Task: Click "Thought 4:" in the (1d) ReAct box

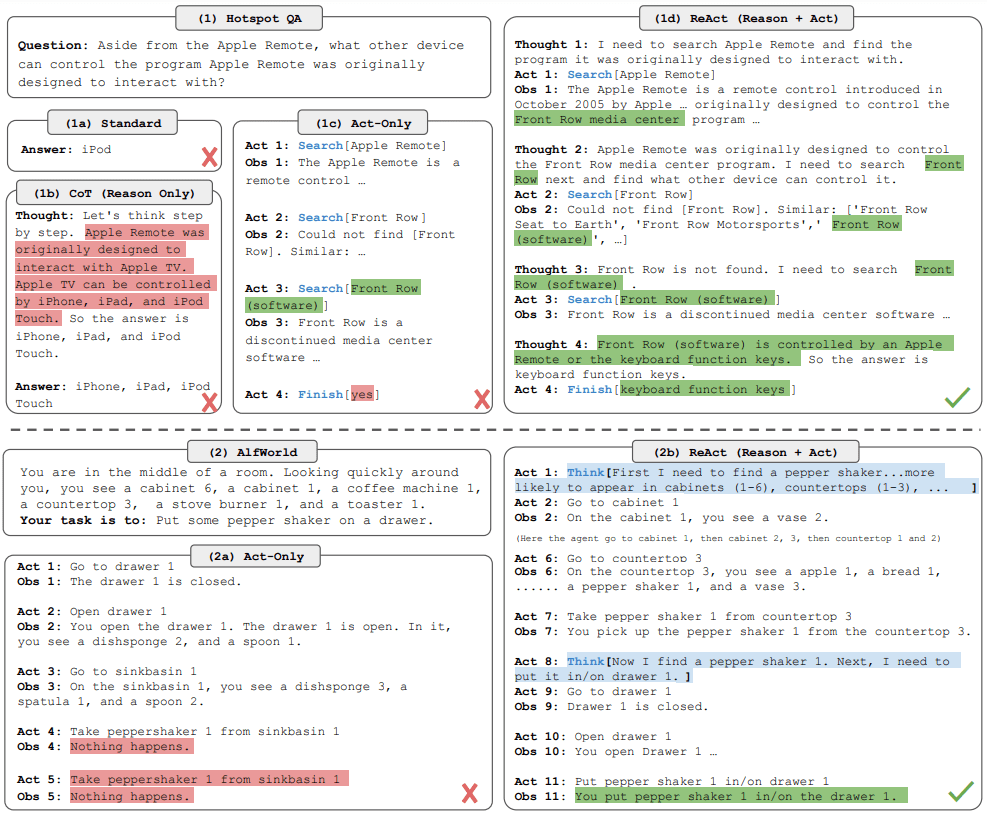Action: point(551,344)
